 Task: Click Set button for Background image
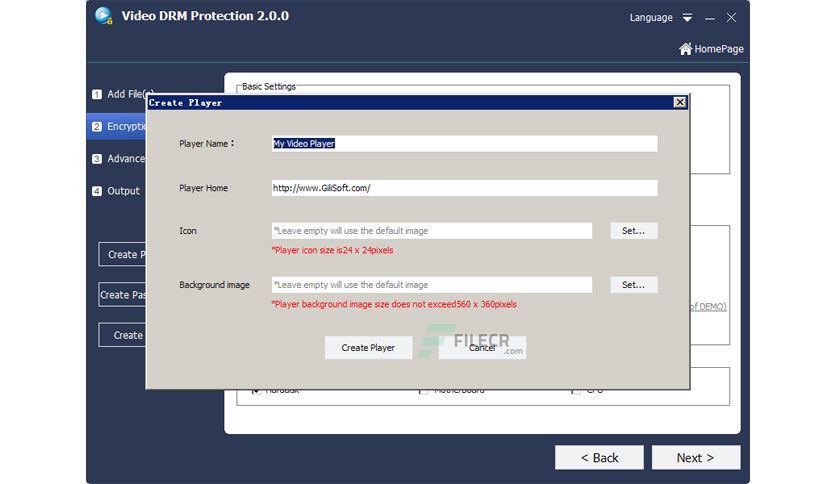coord(633,285)
